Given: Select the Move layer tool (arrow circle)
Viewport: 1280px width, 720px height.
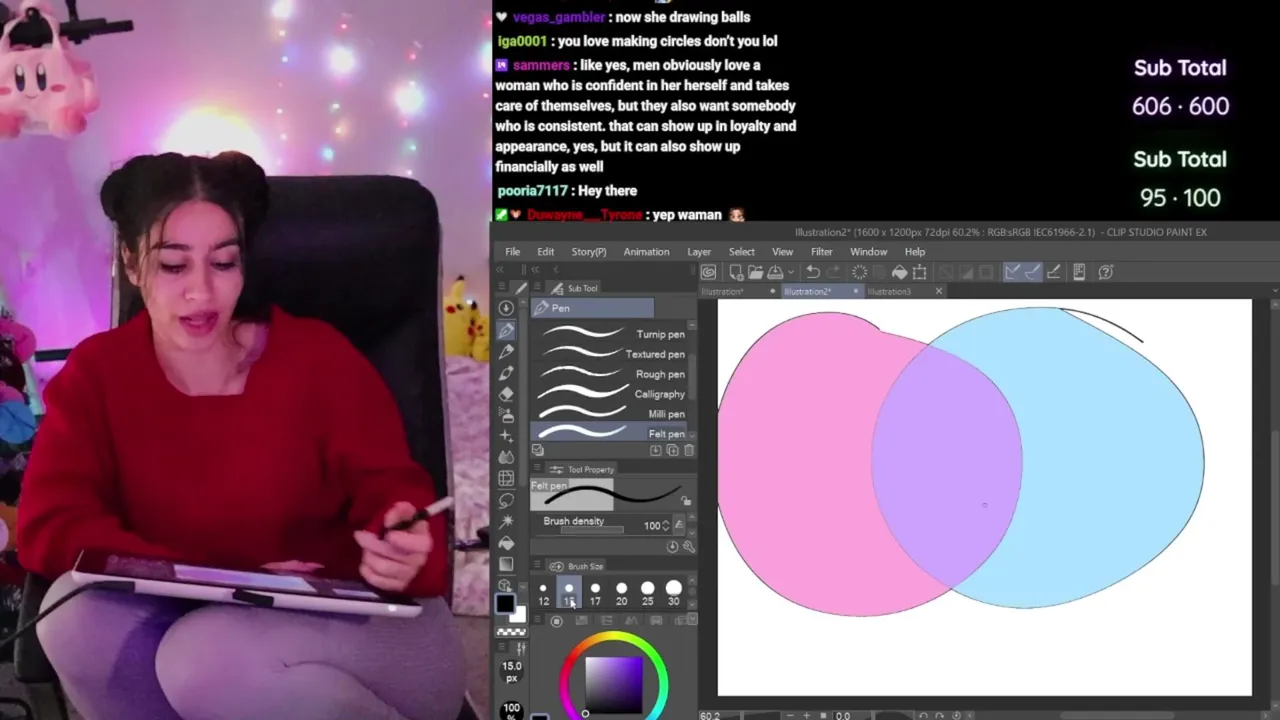Looking at the screenshot, I should tap(506, 308).
